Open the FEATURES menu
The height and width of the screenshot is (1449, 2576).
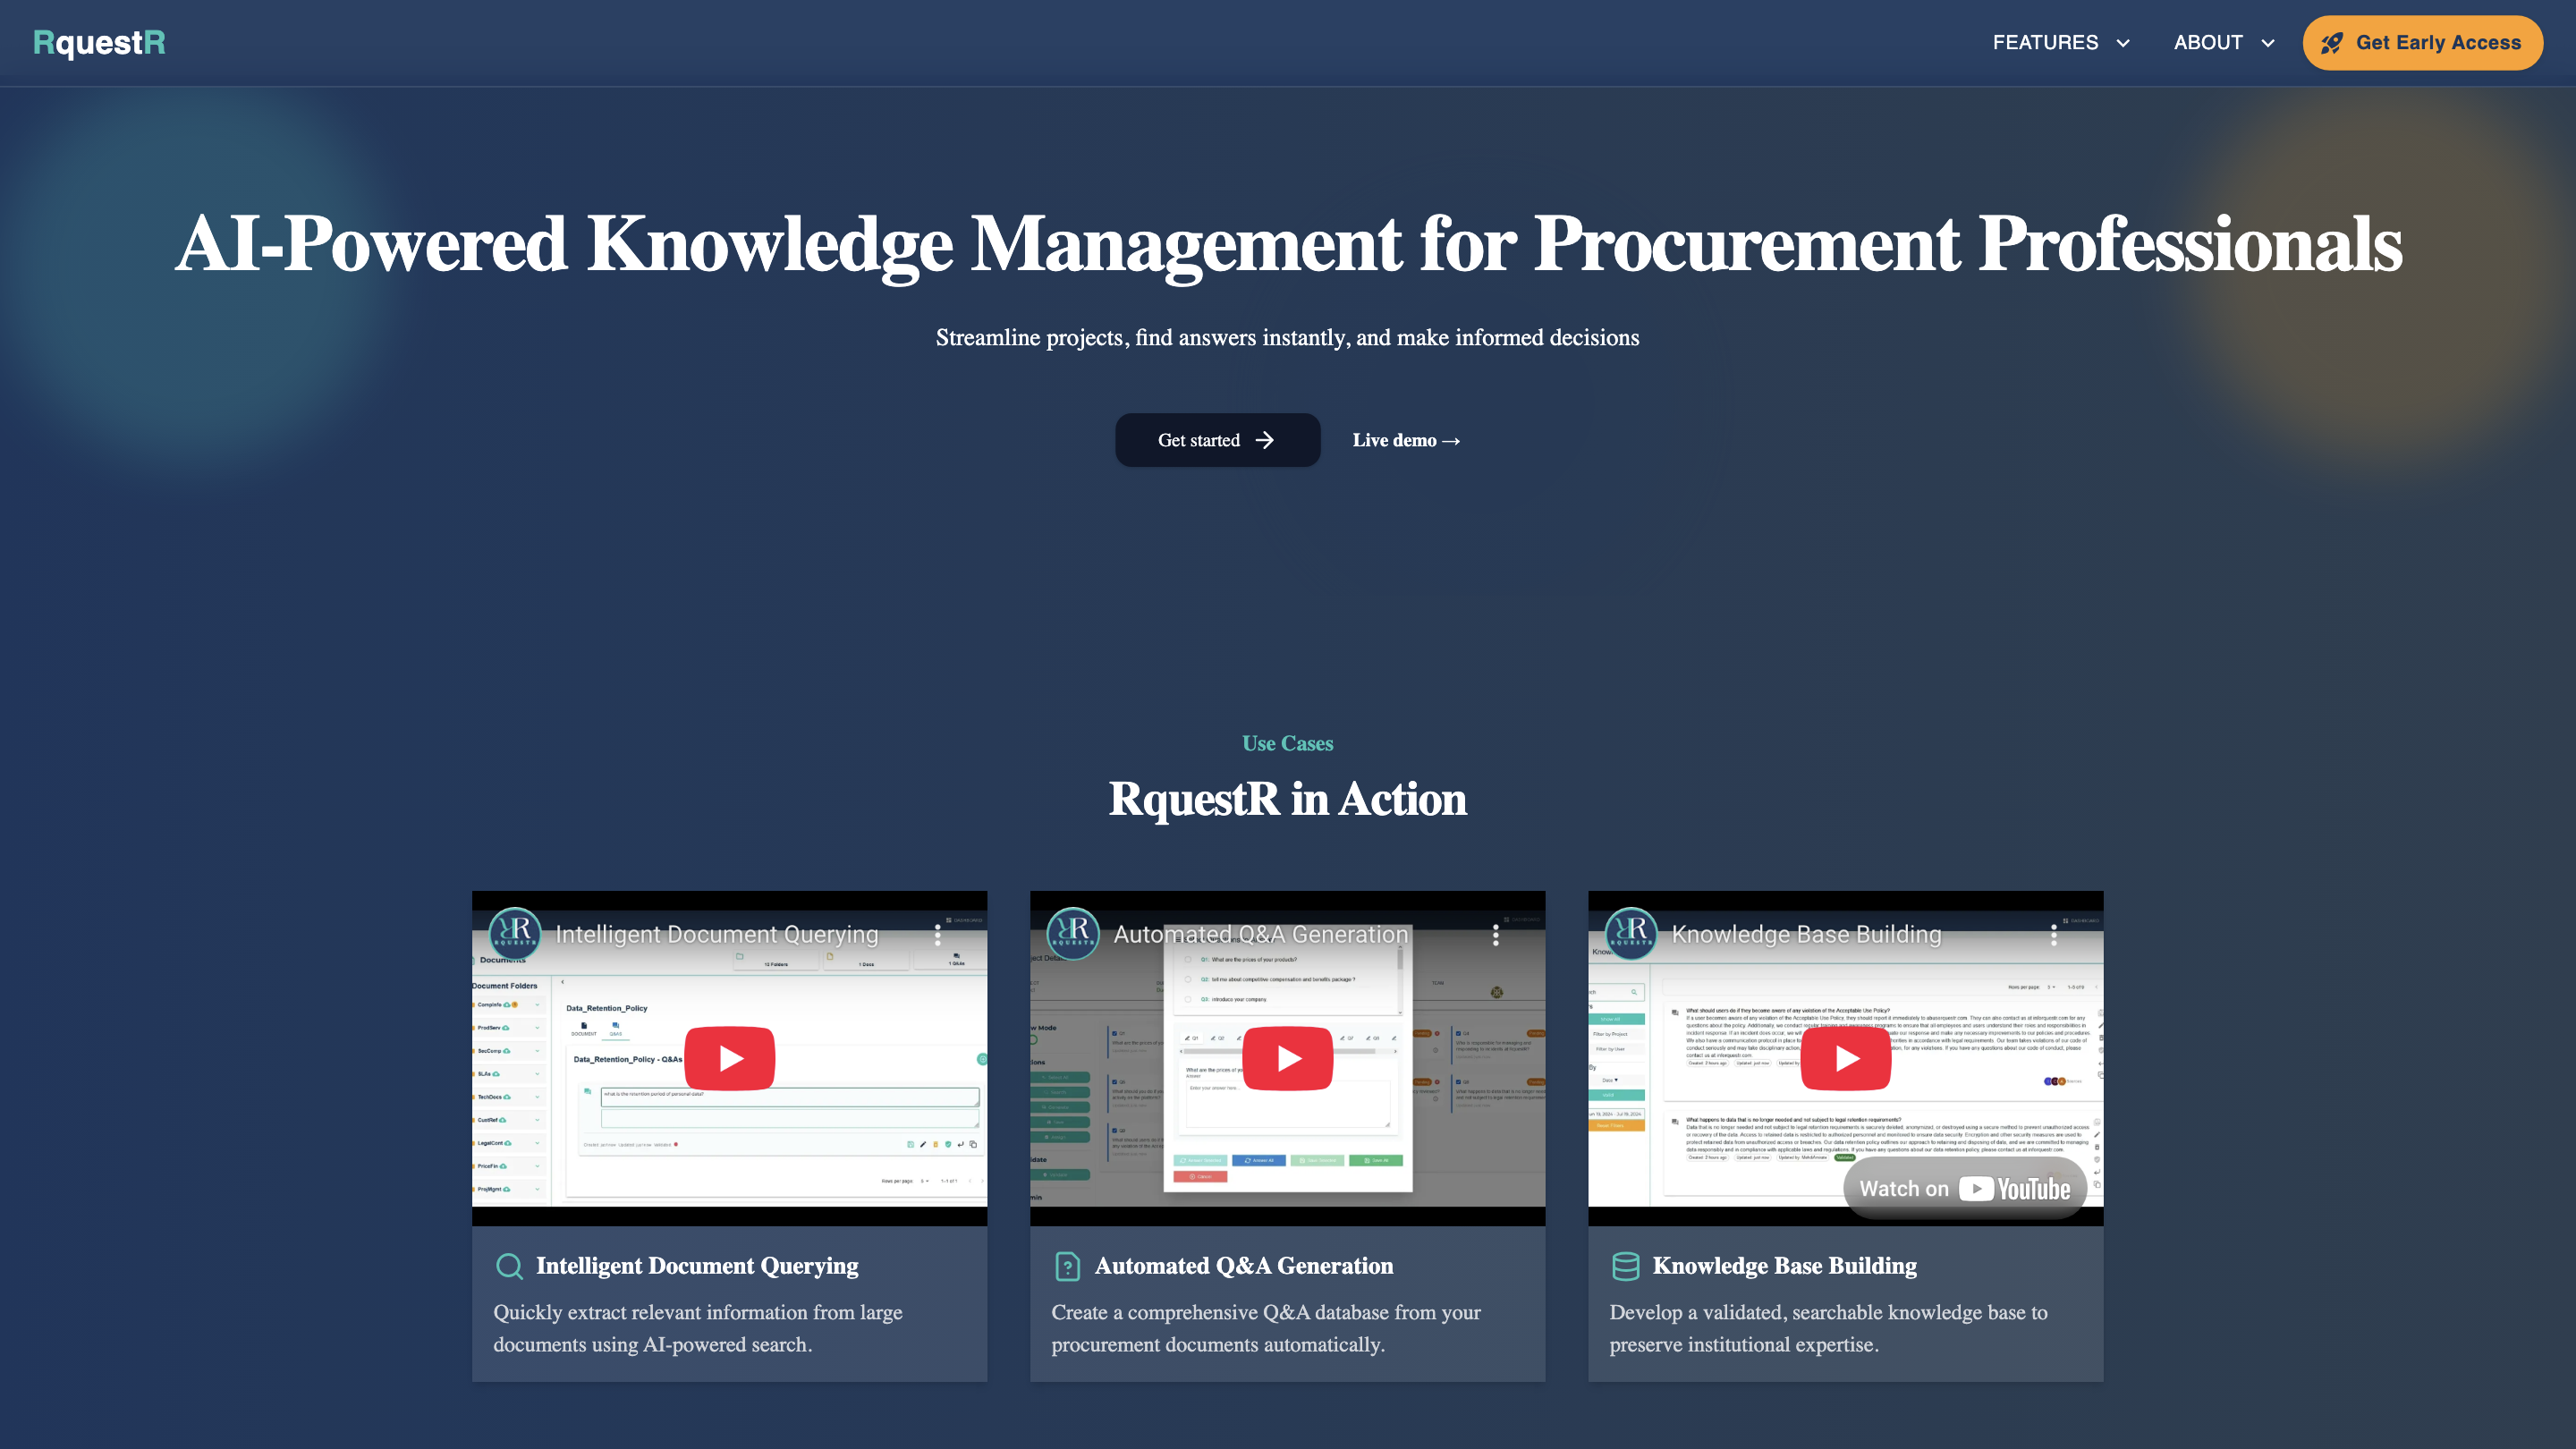click(2045, 42)
